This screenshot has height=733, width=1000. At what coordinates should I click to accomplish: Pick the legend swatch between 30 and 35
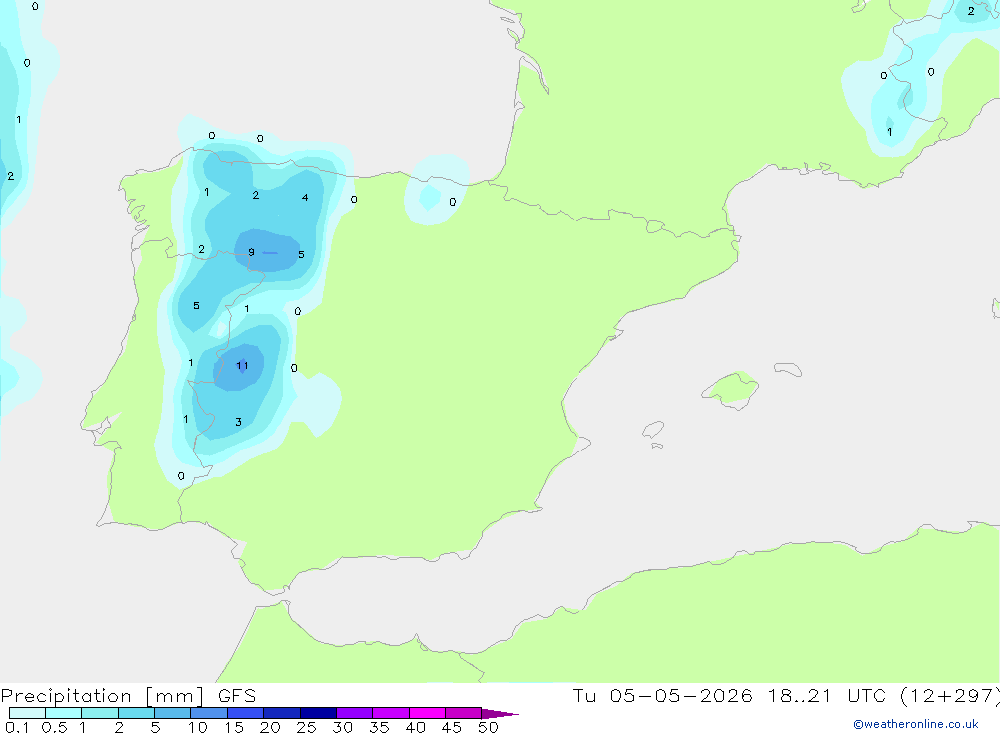(355, 713)
